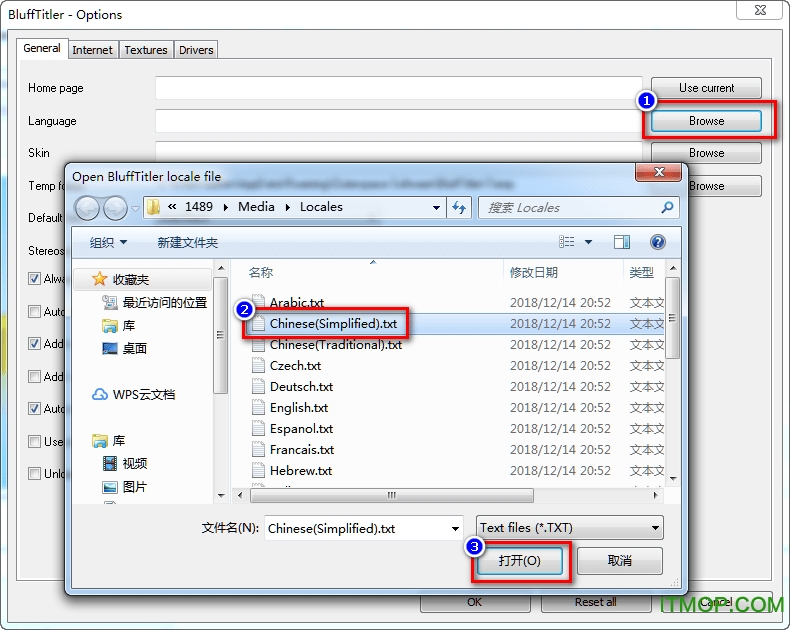Image resolution: width=790 pixels, height=630 pixels.
Task: Open help with the blue question mark icon
Action: pos(657,242)
